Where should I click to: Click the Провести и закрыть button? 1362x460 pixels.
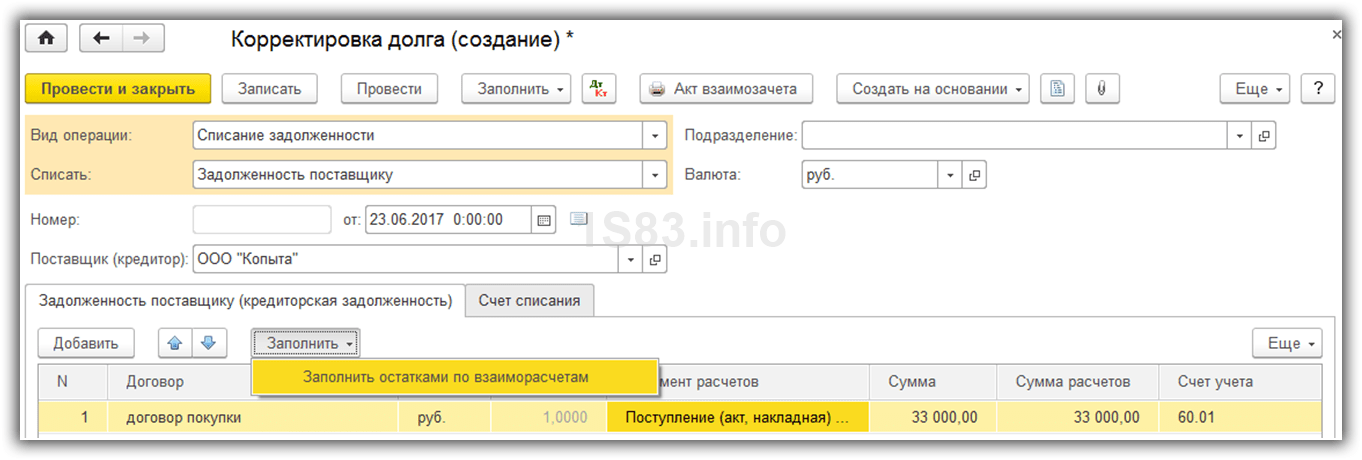(118, 88)
